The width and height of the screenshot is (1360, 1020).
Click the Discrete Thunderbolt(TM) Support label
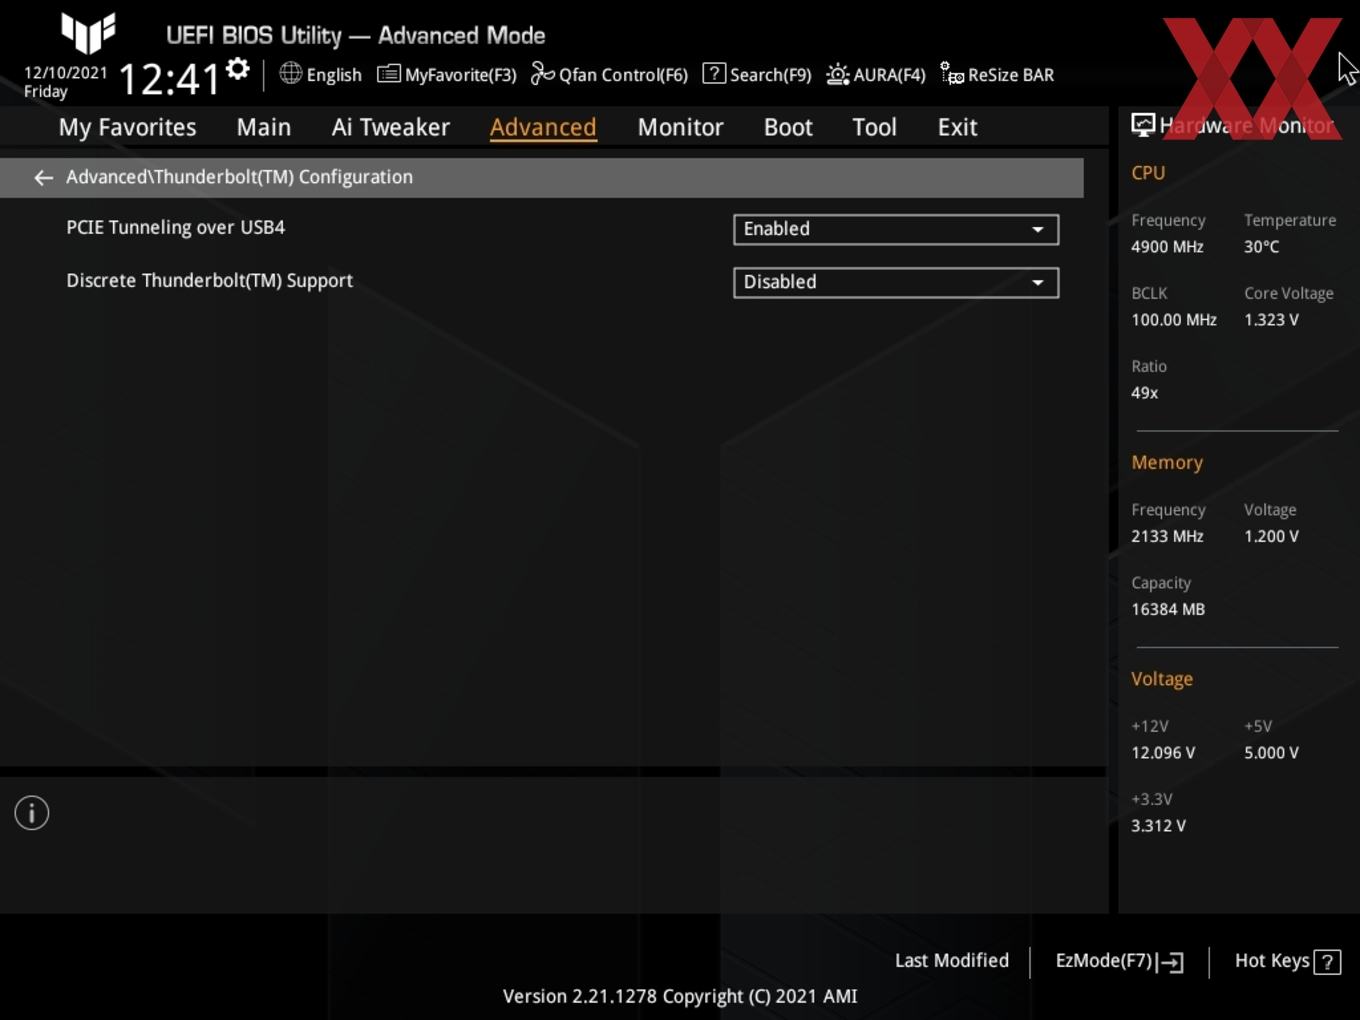[210, 281]
